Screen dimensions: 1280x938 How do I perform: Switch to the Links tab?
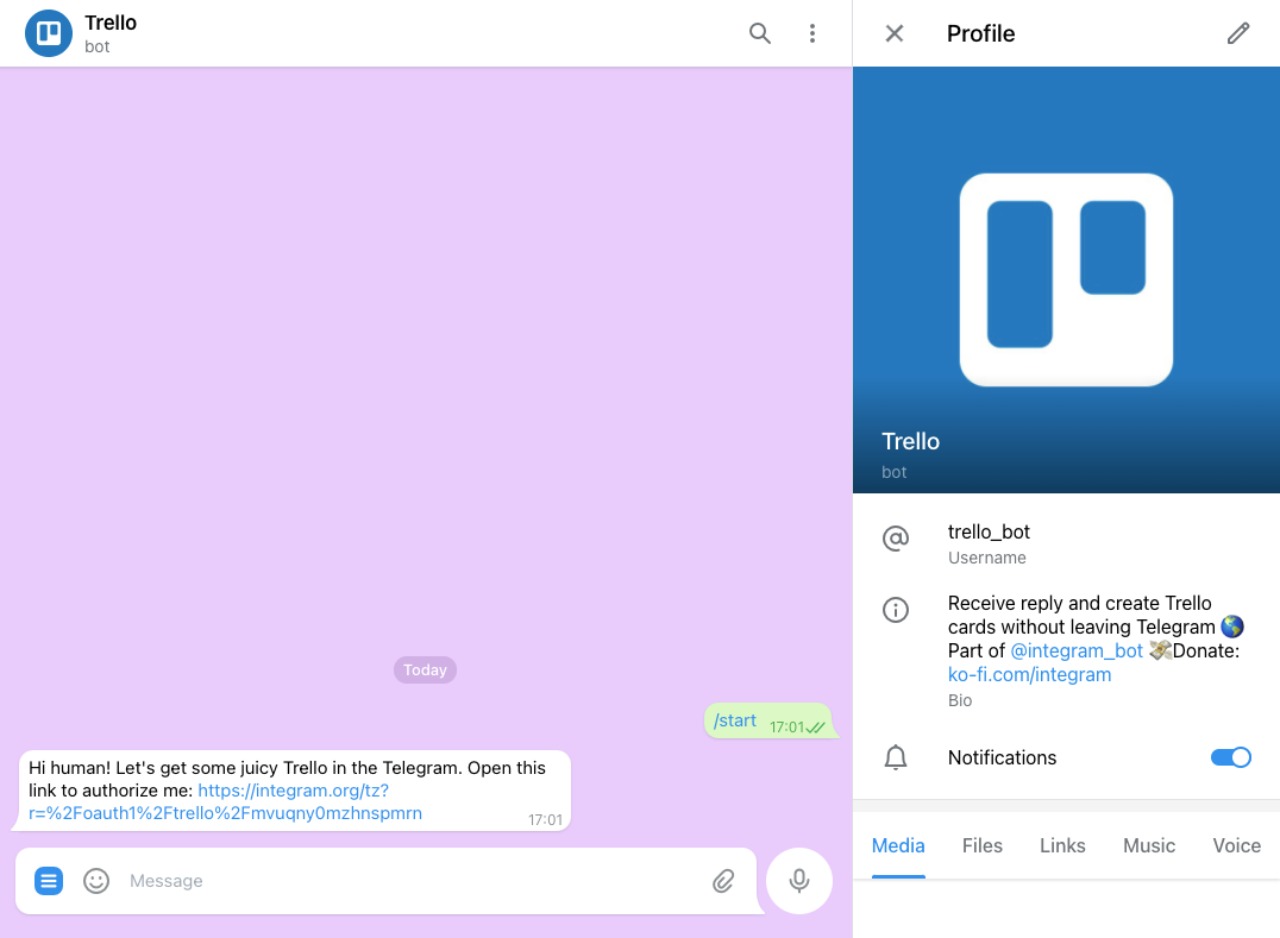(1062, 846)
